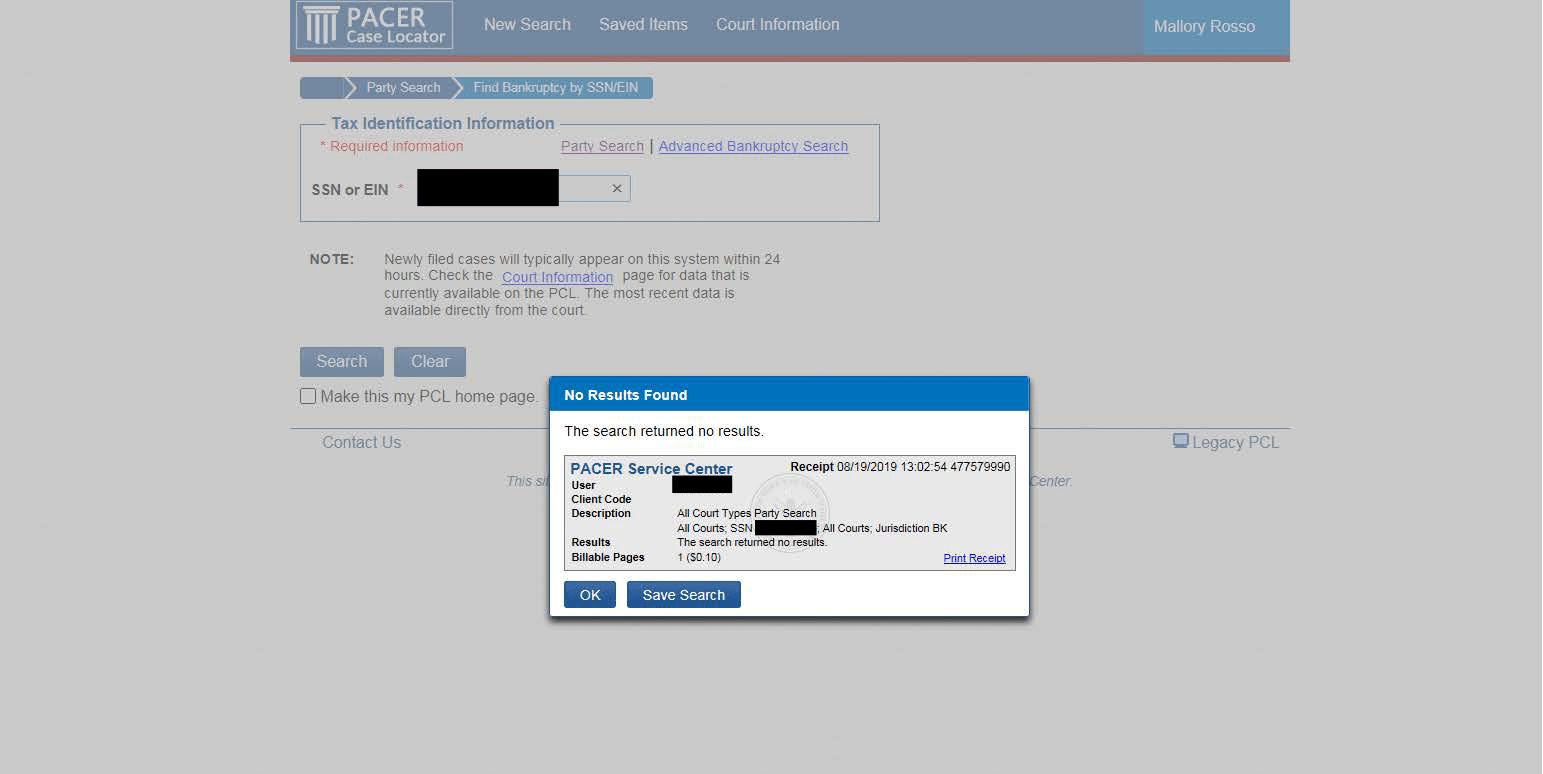Open the Saved Items menu
The image size is (1543, 774).
click(643, 25)
